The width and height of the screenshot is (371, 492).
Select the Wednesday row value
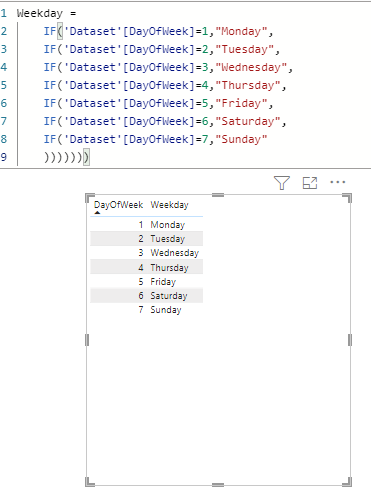pos(174,253)
